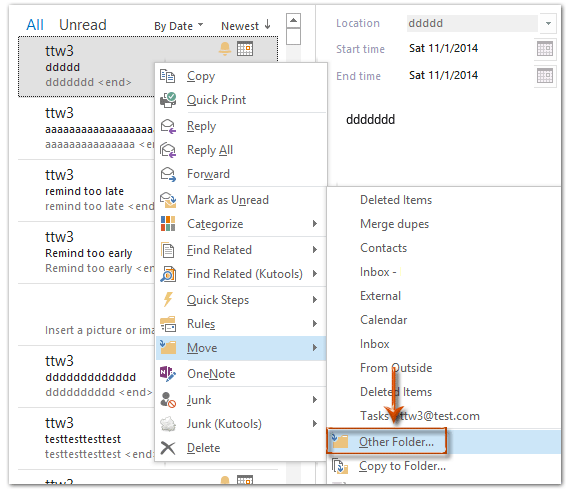Click the reminder bell on first ttw3 item
Image resolution: width=577 pixels, height=495 pixels.
(224, 49)
